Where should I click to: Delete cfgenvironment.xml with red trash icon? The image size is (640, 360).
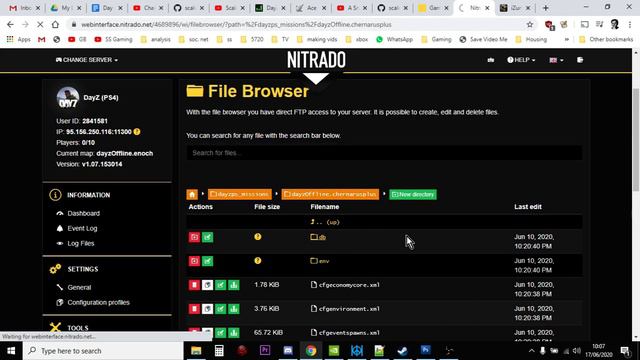pyautogui.click(x=194, y=309)
